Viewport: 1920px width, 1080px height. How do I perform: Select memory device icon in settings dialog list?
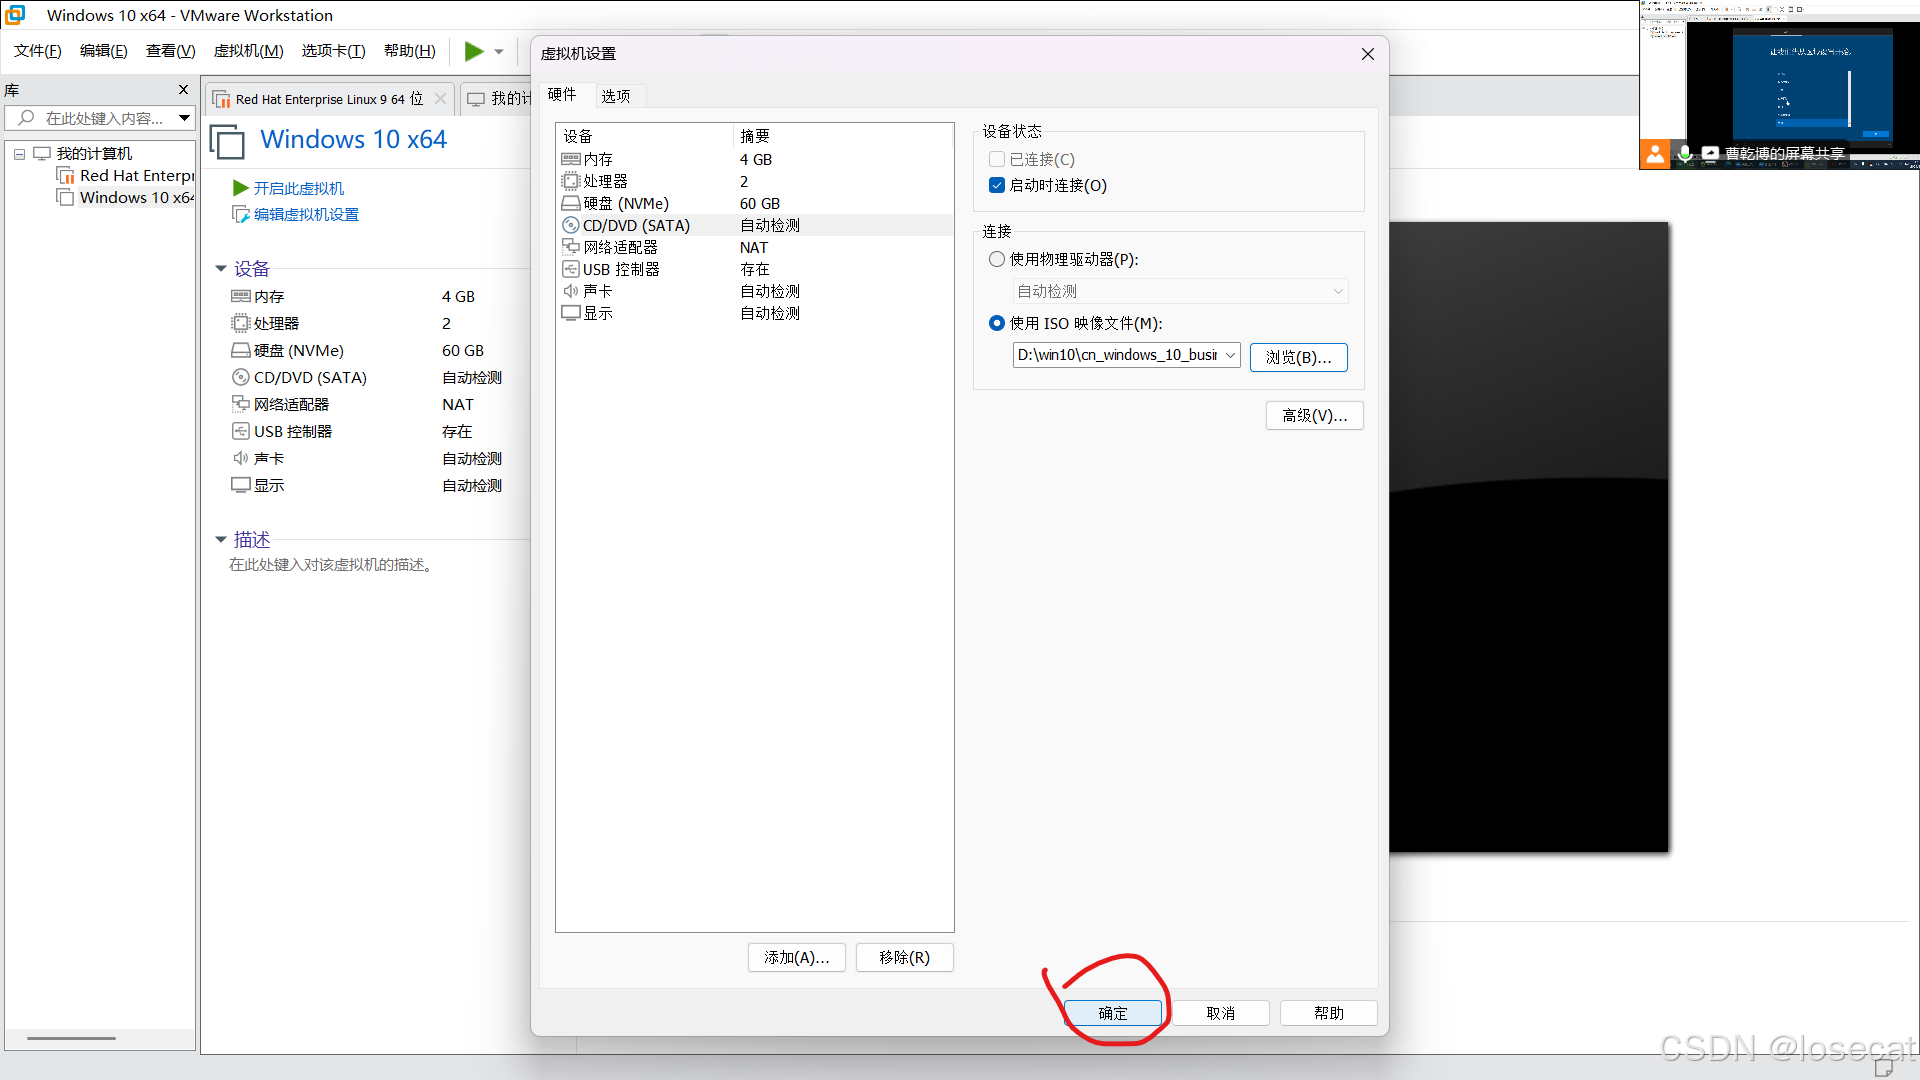[571, 159]
